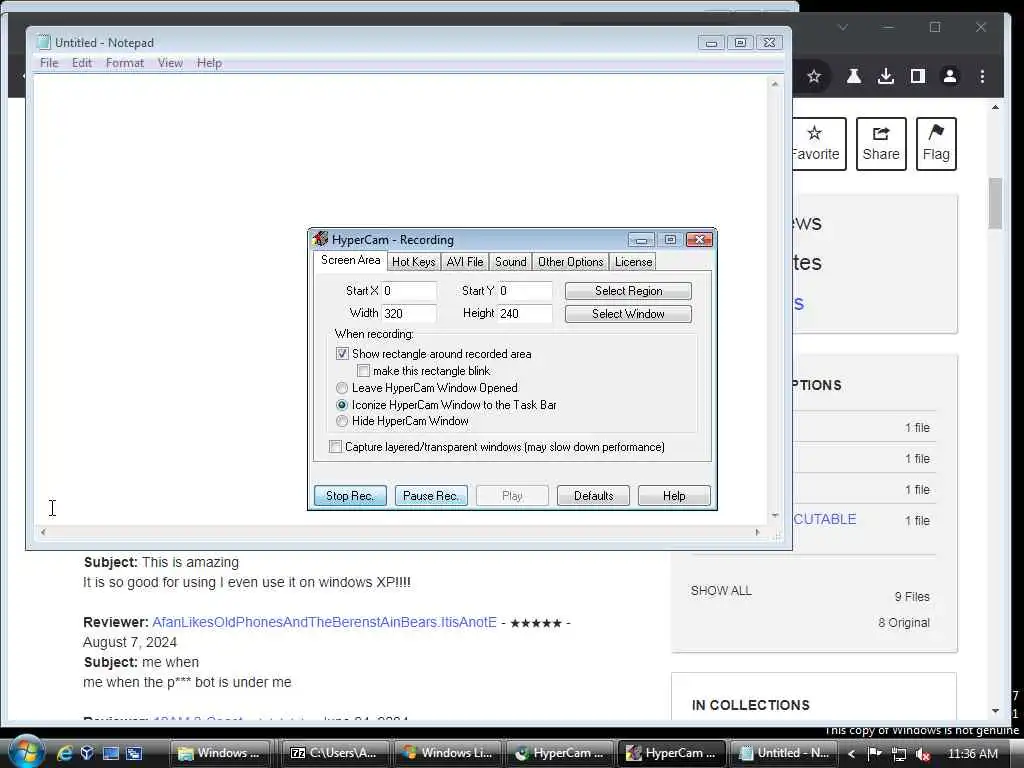Open Notepad Format menu

pyautogui.click(x=125, y=63)
